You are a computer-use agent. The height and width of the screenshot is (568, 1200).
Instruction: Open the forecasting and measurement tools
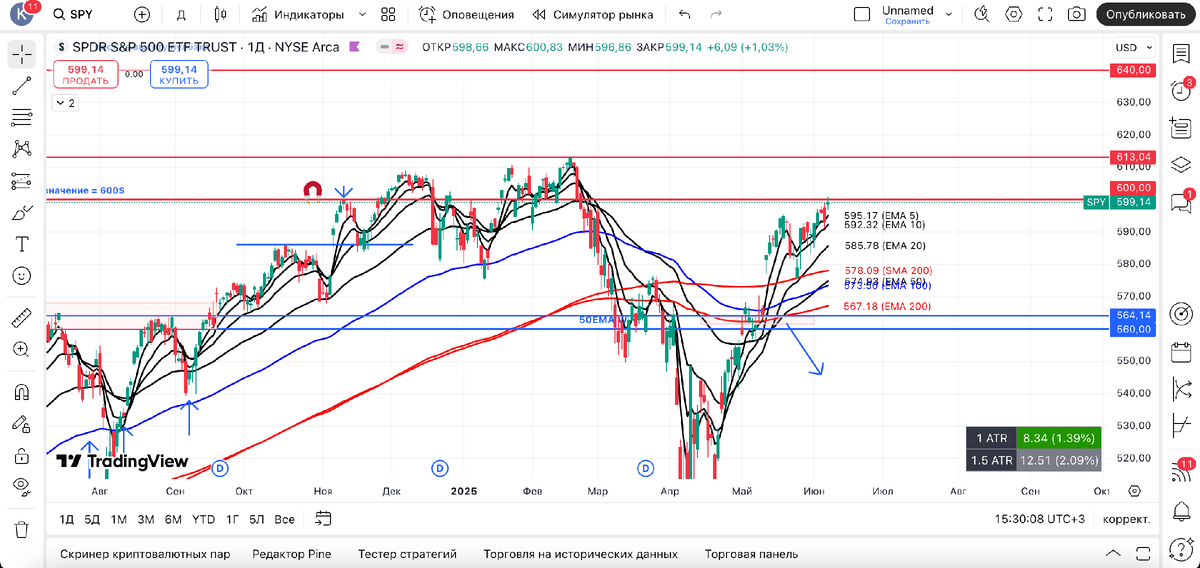point(21,181)
